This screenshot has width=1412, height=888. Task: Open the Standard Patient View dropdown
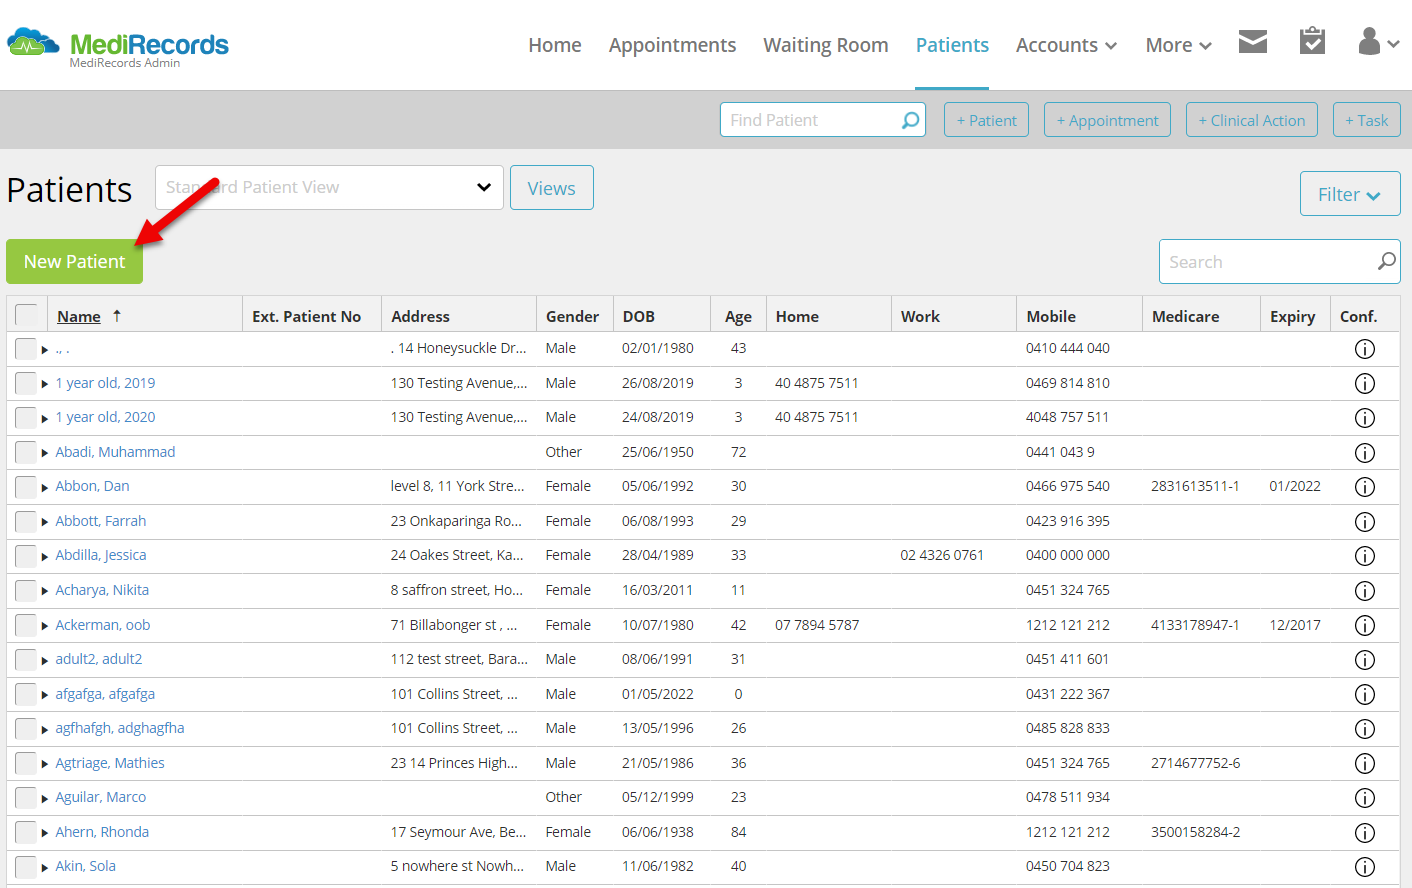coord(329,187)
